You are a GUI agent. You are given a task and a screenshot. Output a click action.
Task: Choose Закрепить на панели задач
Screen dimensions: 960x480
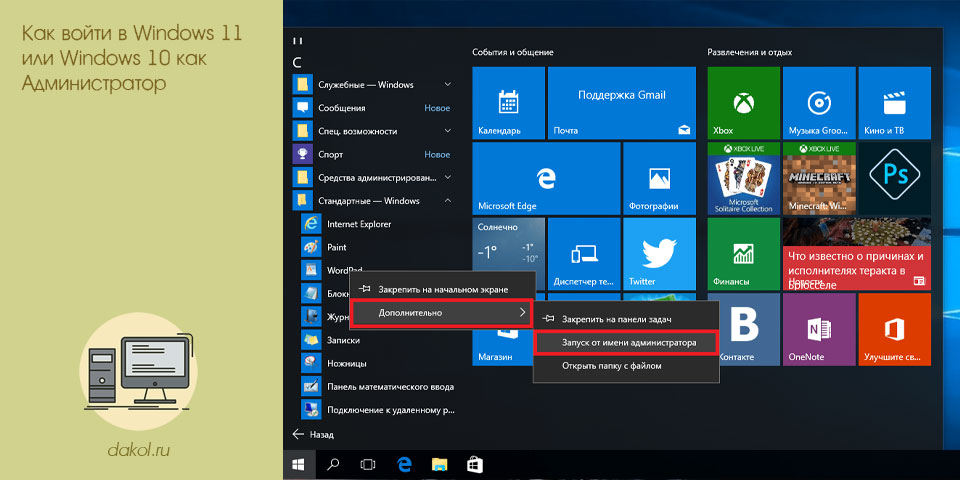[x=625, y=319]
